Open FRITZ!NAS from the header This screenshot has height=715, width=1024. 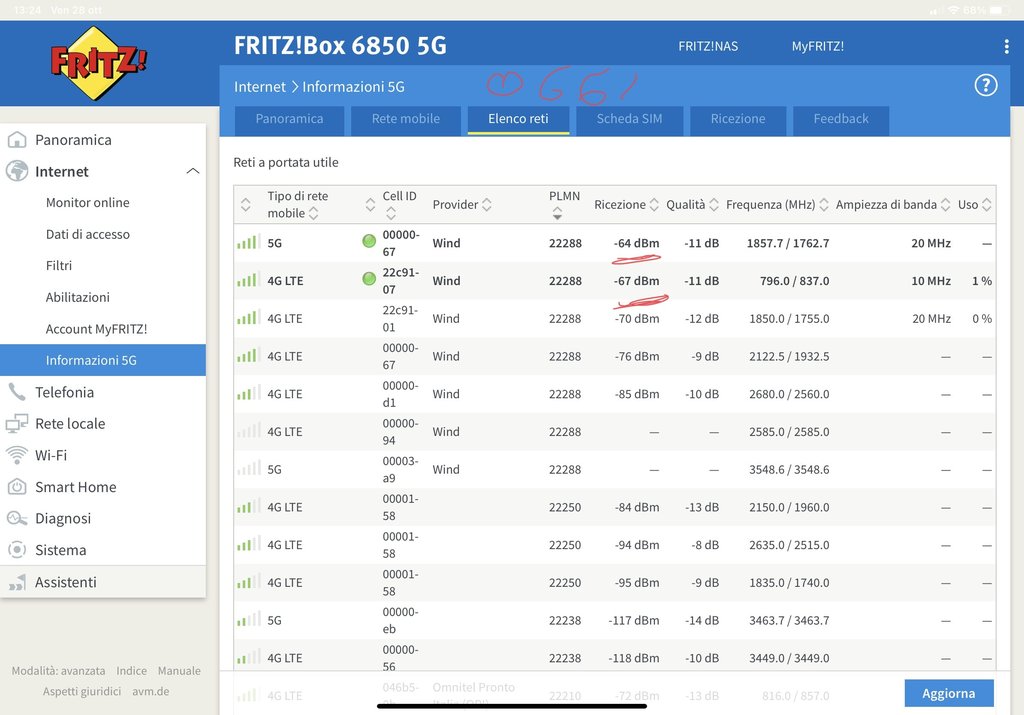click(708, 47)
